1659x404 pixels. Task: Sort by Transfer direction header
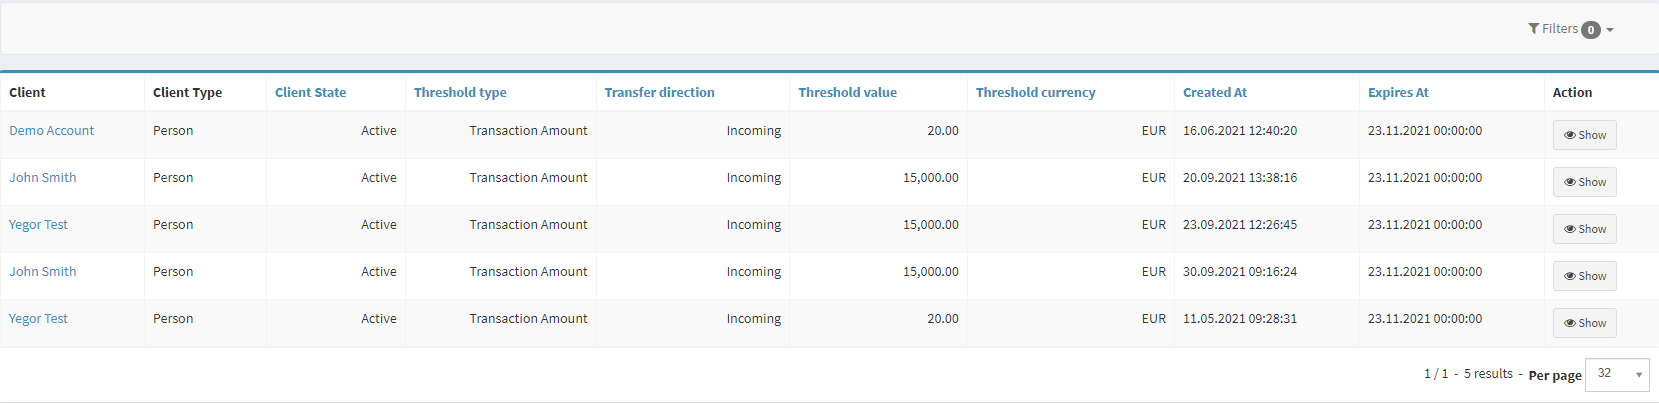point(659,93)
